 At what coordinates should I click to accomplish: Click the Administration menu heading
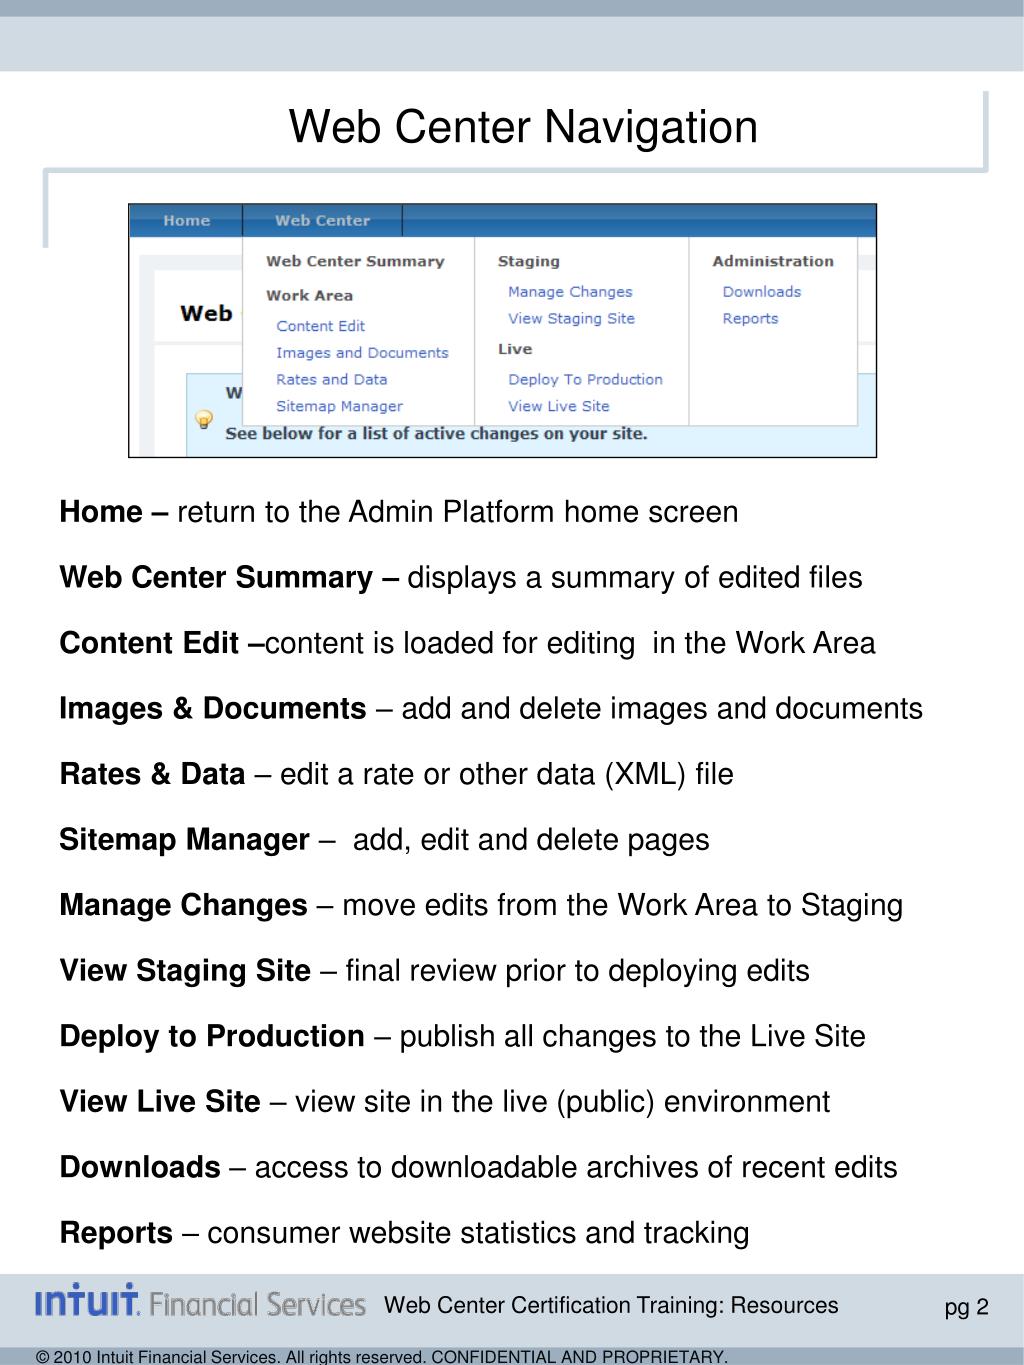(x=773, y=261)
